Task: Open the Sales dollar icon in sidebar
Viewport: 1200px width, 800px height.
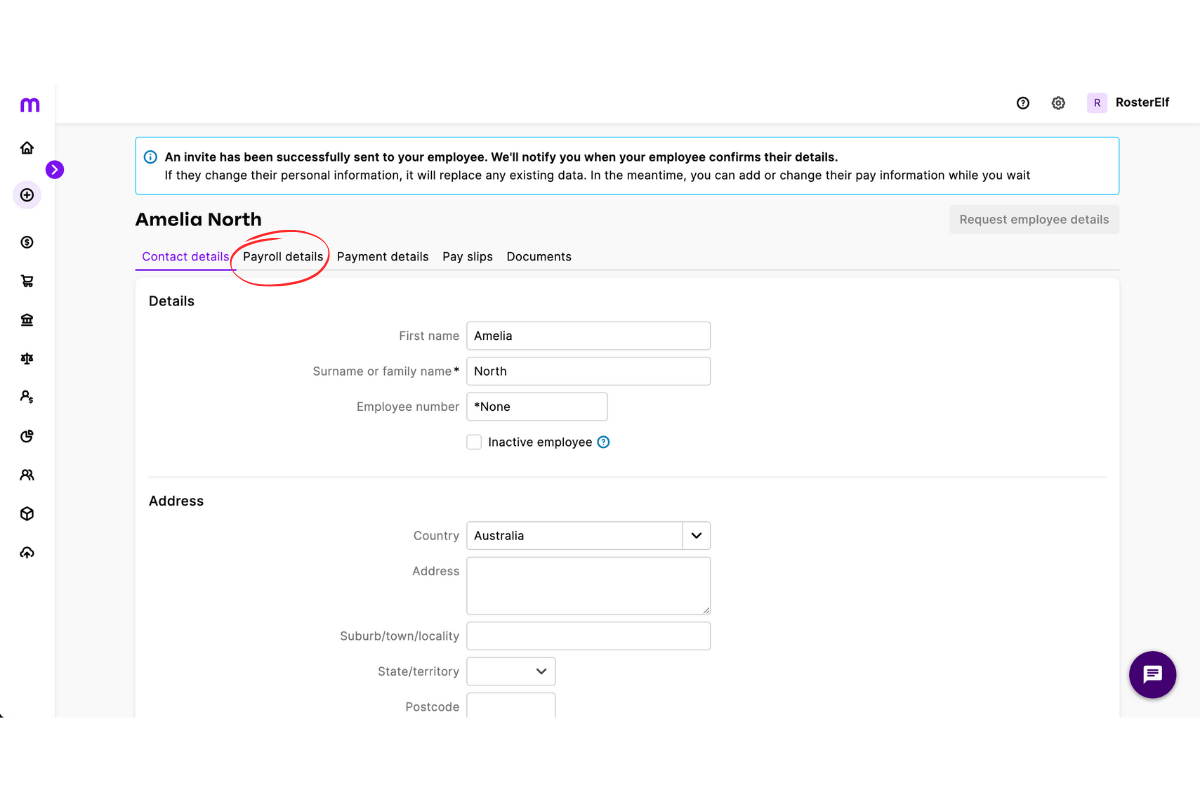Action: 27,242
